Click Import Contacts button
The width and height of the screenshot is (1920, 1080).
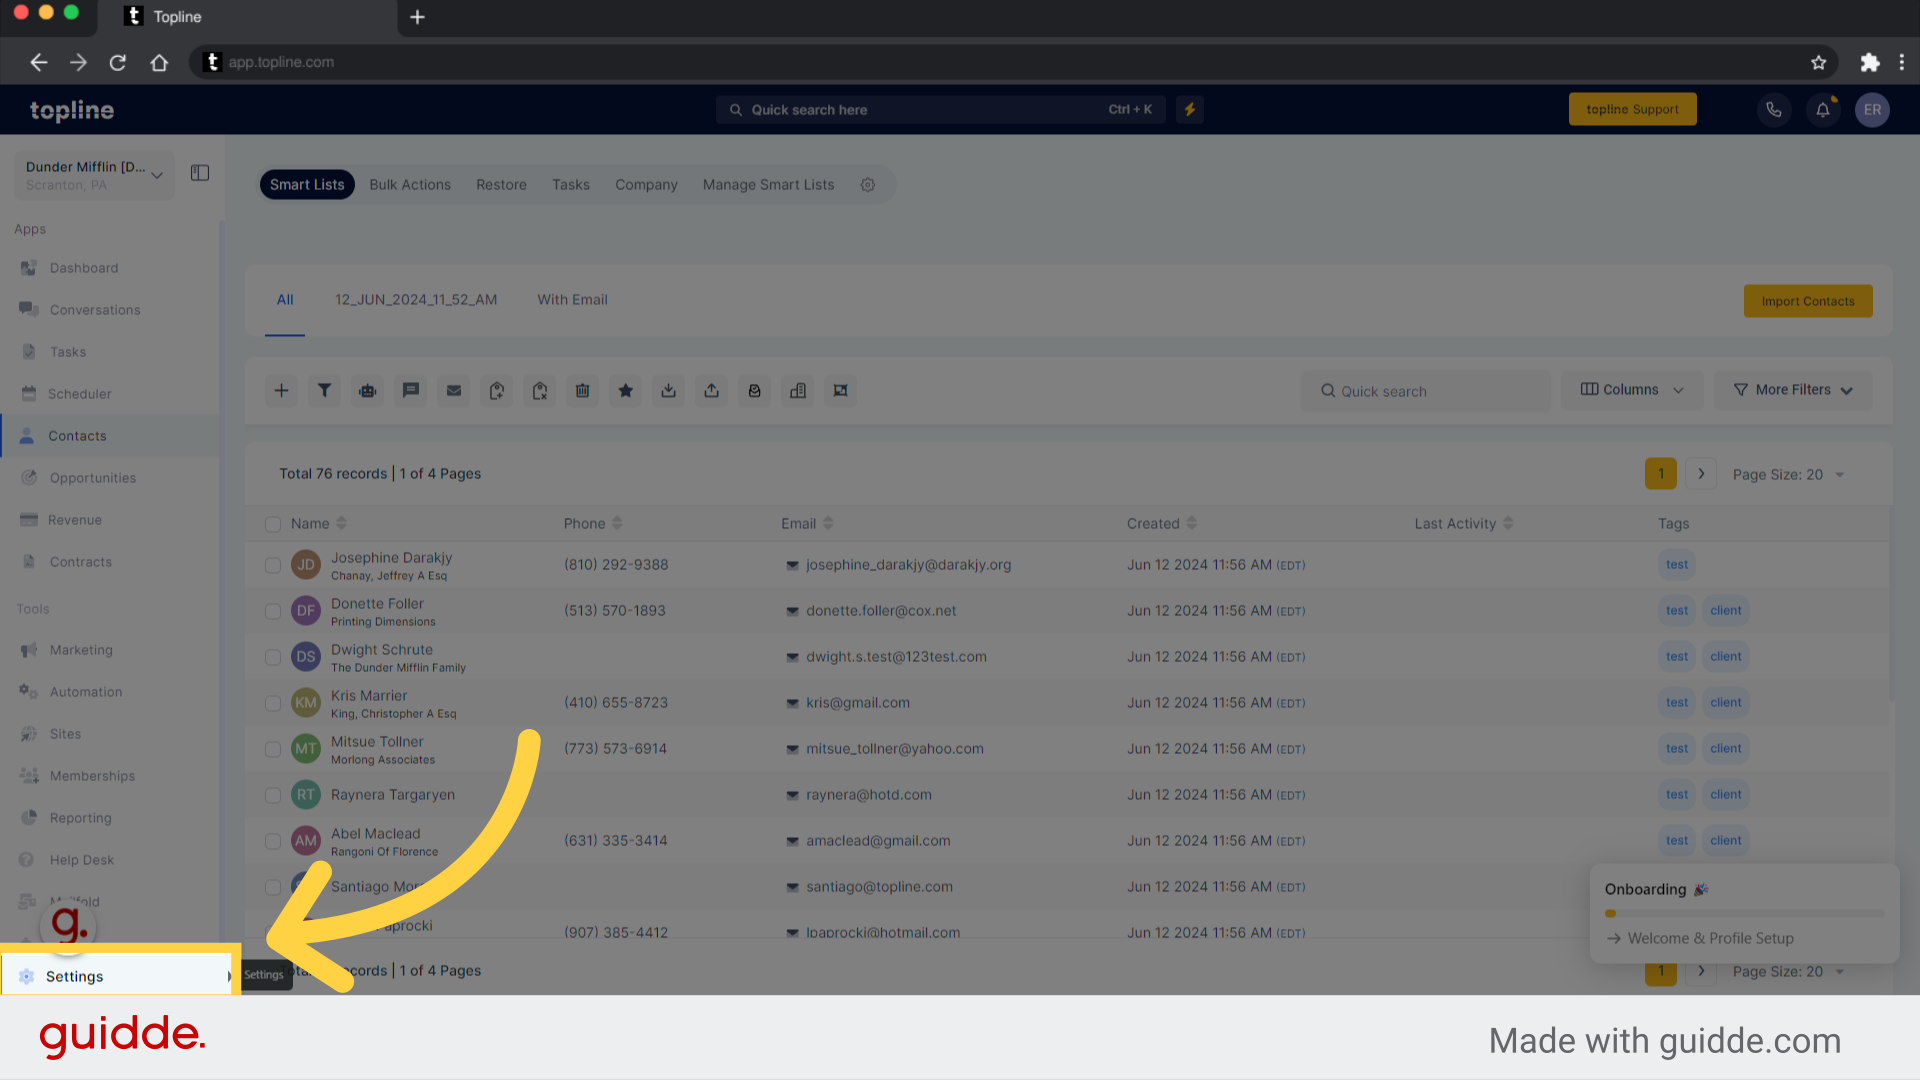(1808, 301)
